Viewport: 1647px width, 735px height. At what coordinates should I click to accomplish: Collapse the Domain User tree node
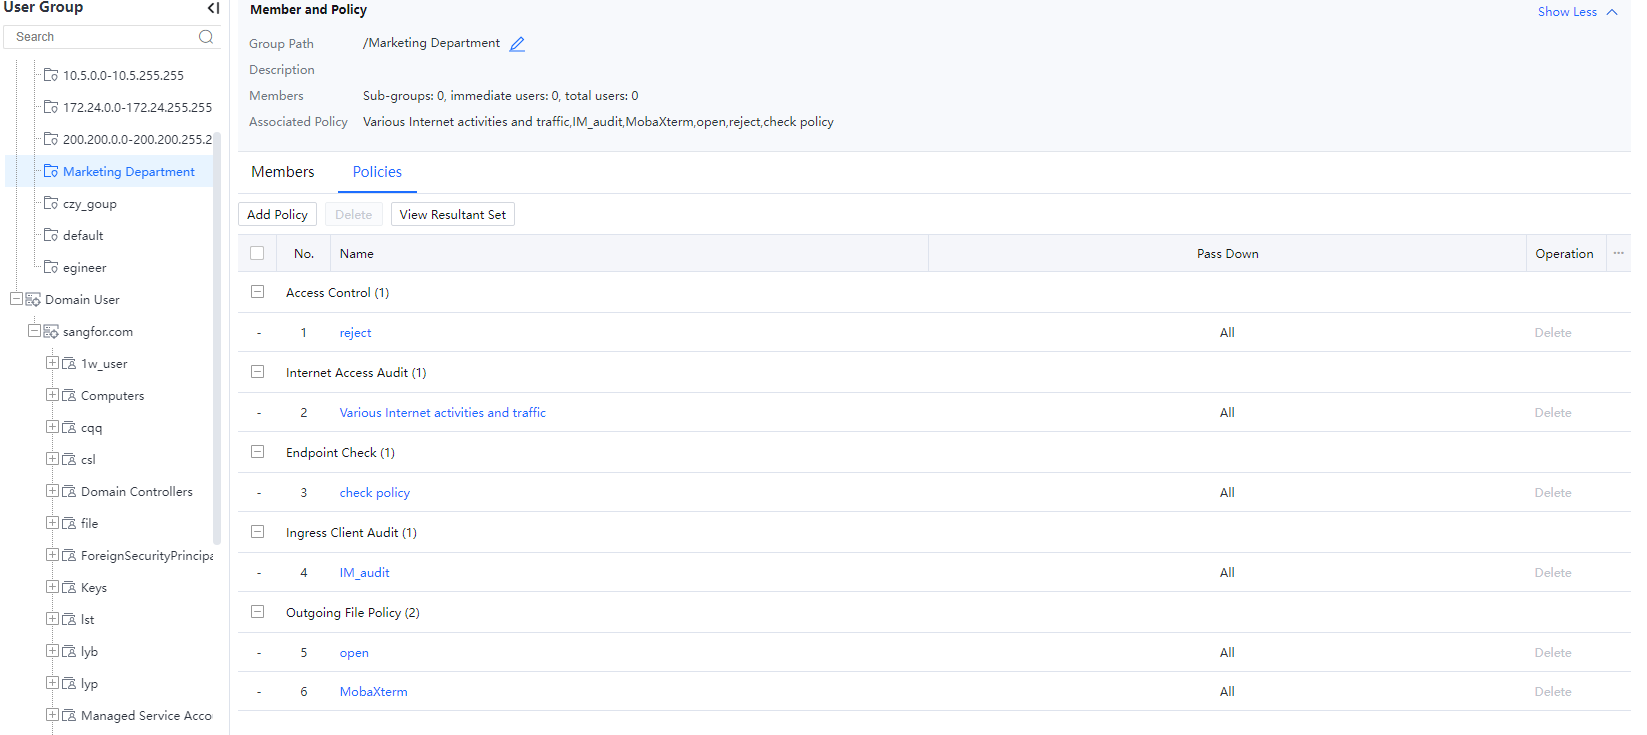tap(16, 299)
